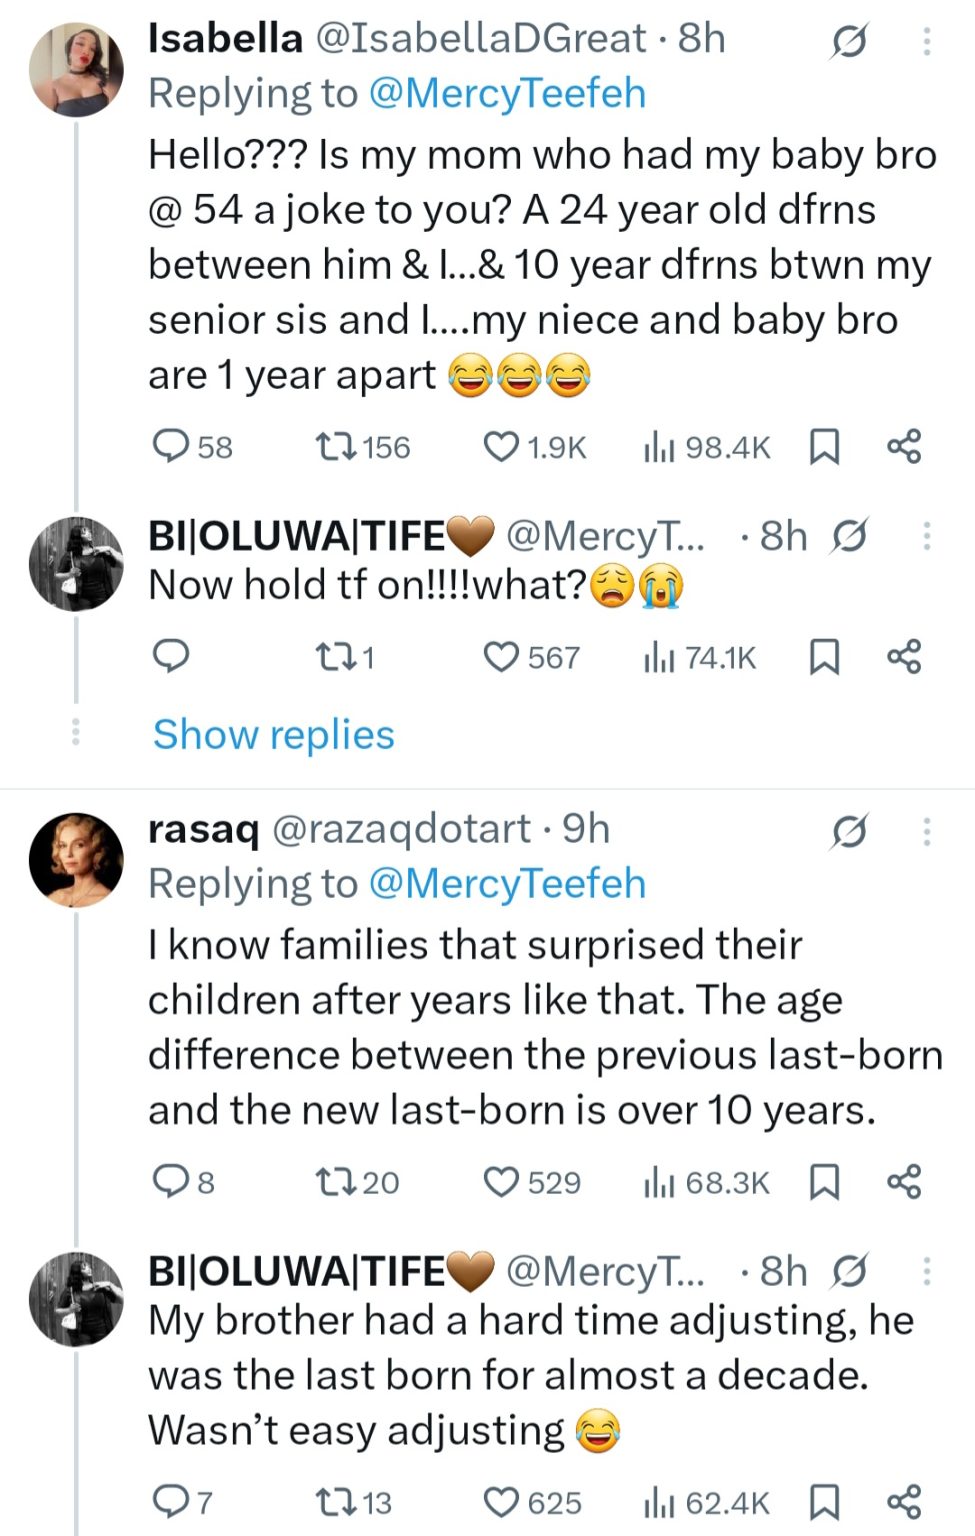Open comments on Isabella's tweet
The height and width of the screenshot is (1536, 975).
(x=171, y=446)
